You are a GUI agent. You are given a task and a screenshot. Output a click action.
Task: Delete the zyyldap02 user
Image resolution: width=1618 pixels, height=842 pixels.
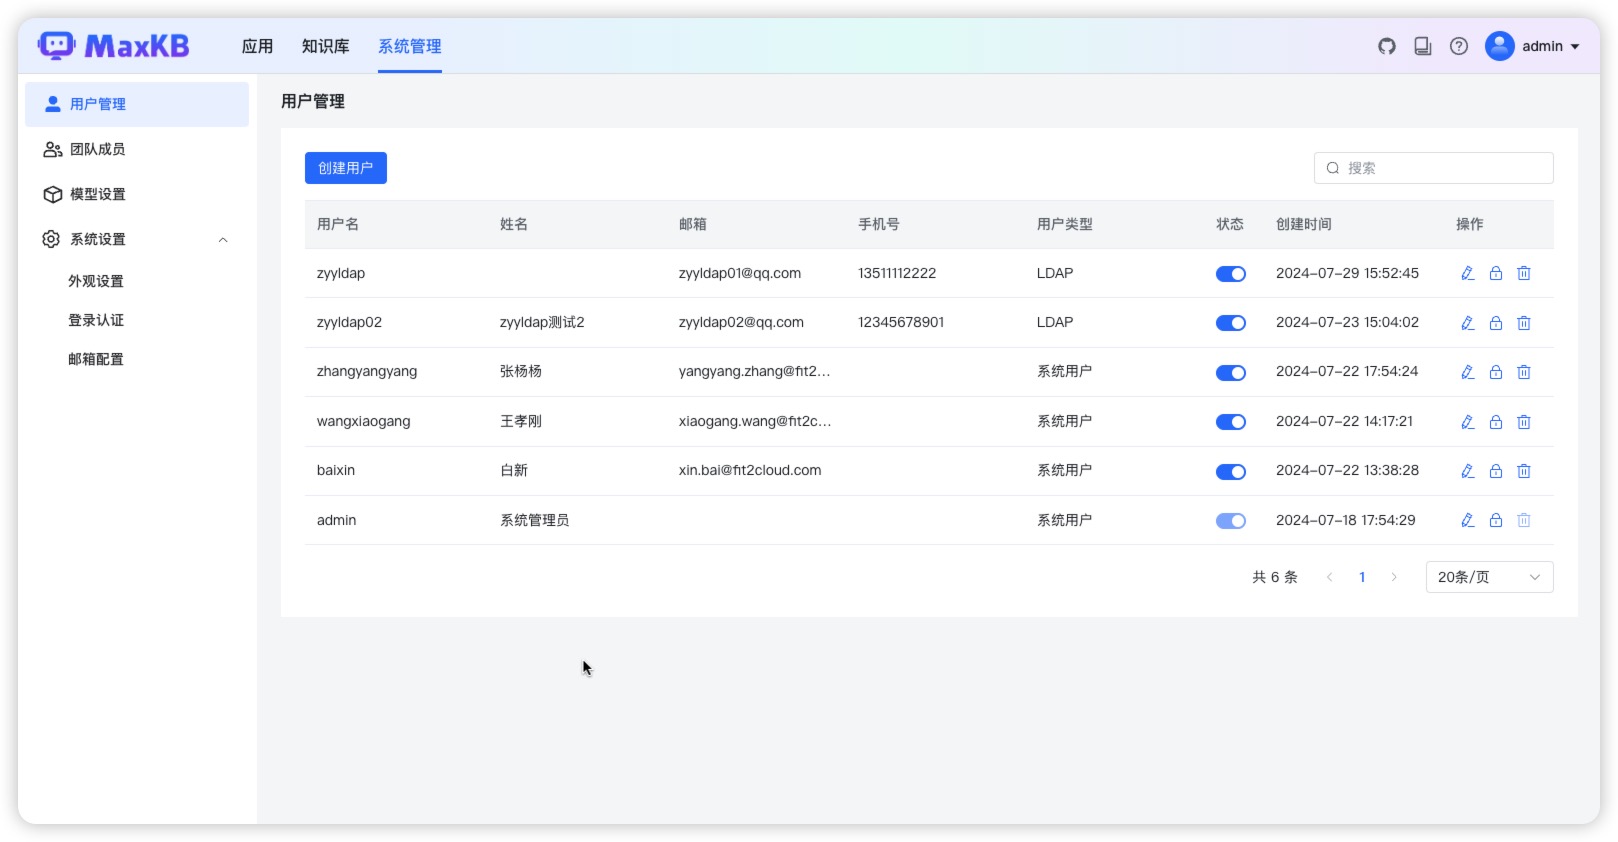click(x=1524, y=323)
